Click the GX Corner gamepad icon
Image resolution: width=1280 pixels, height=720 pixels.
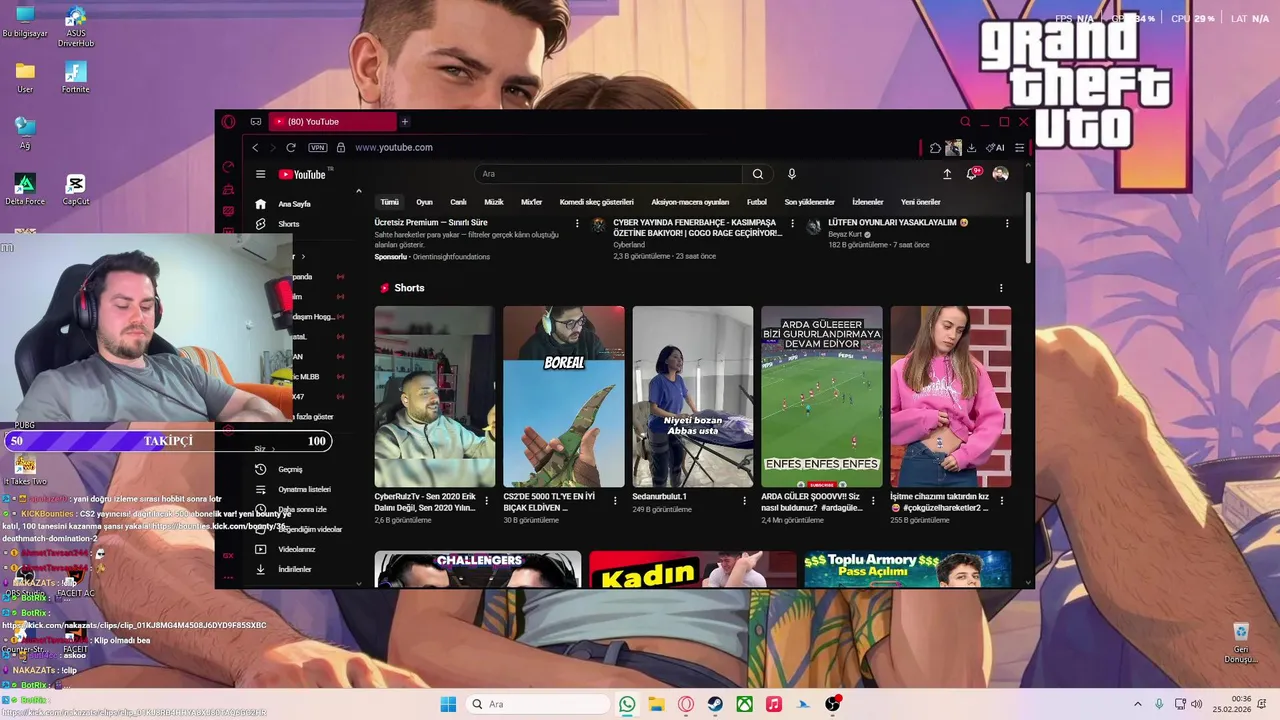[x=256, y=122]
